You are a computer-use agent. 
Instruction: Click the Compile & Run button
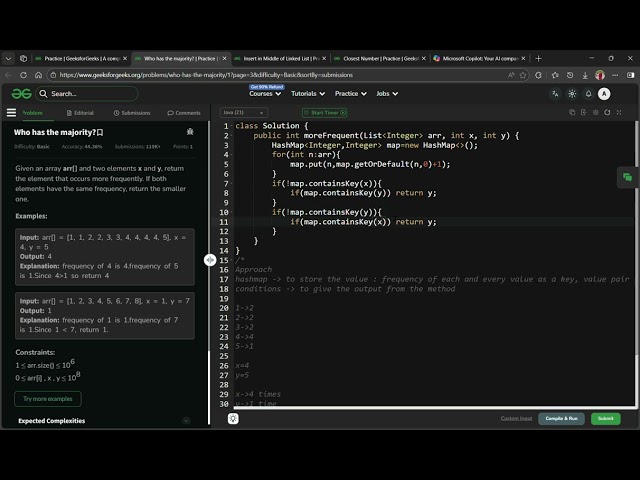coord(561,419)
